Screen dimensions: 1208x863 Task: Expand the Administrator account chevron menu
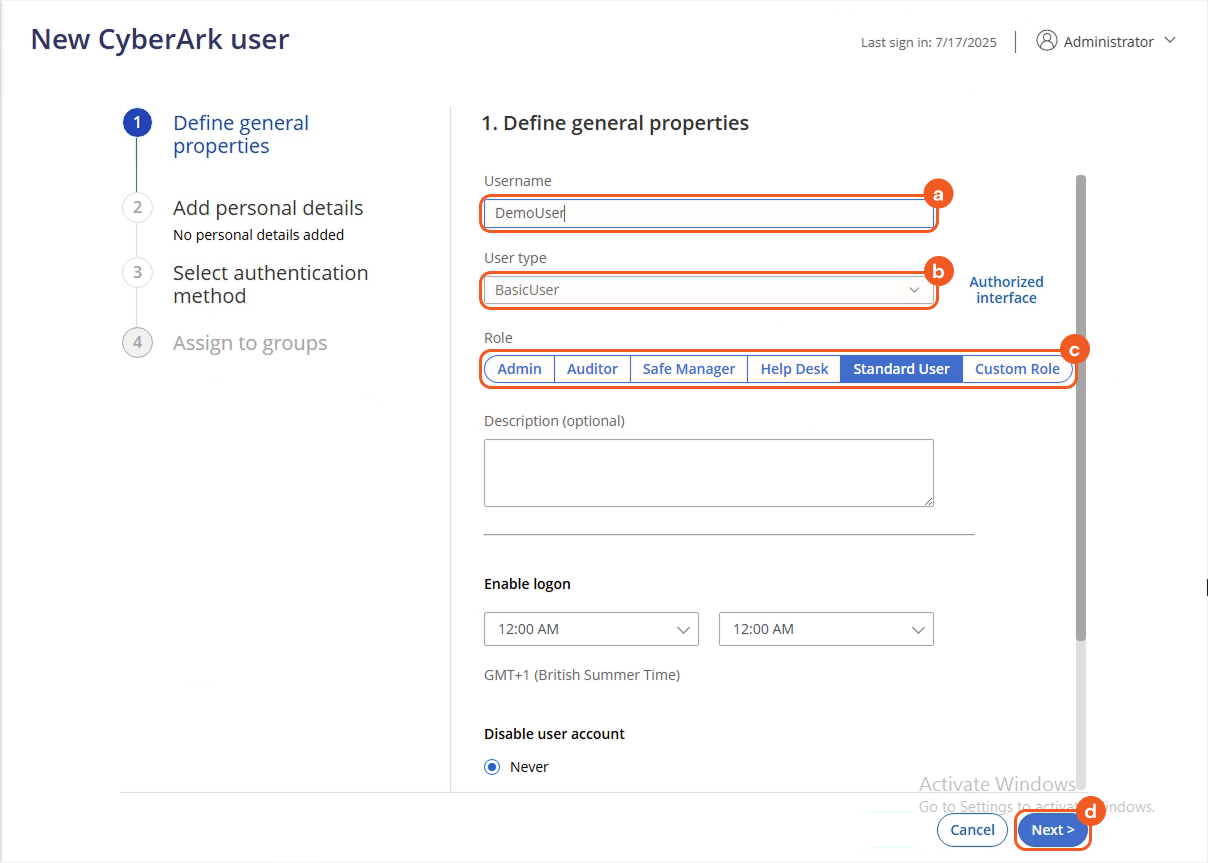pyautogui.click(x=1170, y=41)
